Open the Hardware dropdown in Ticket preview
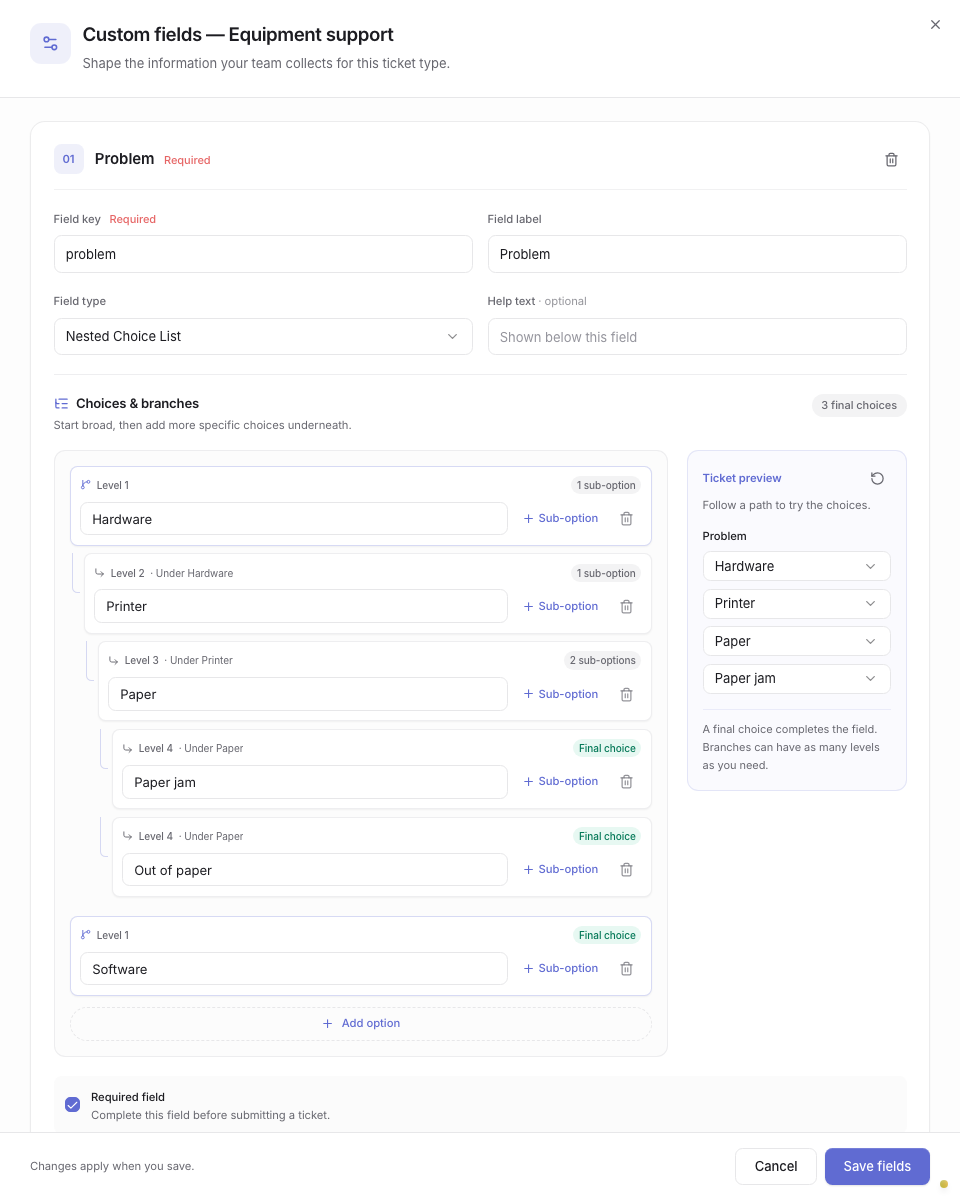 pyautogui.click(x=796, y=566)
